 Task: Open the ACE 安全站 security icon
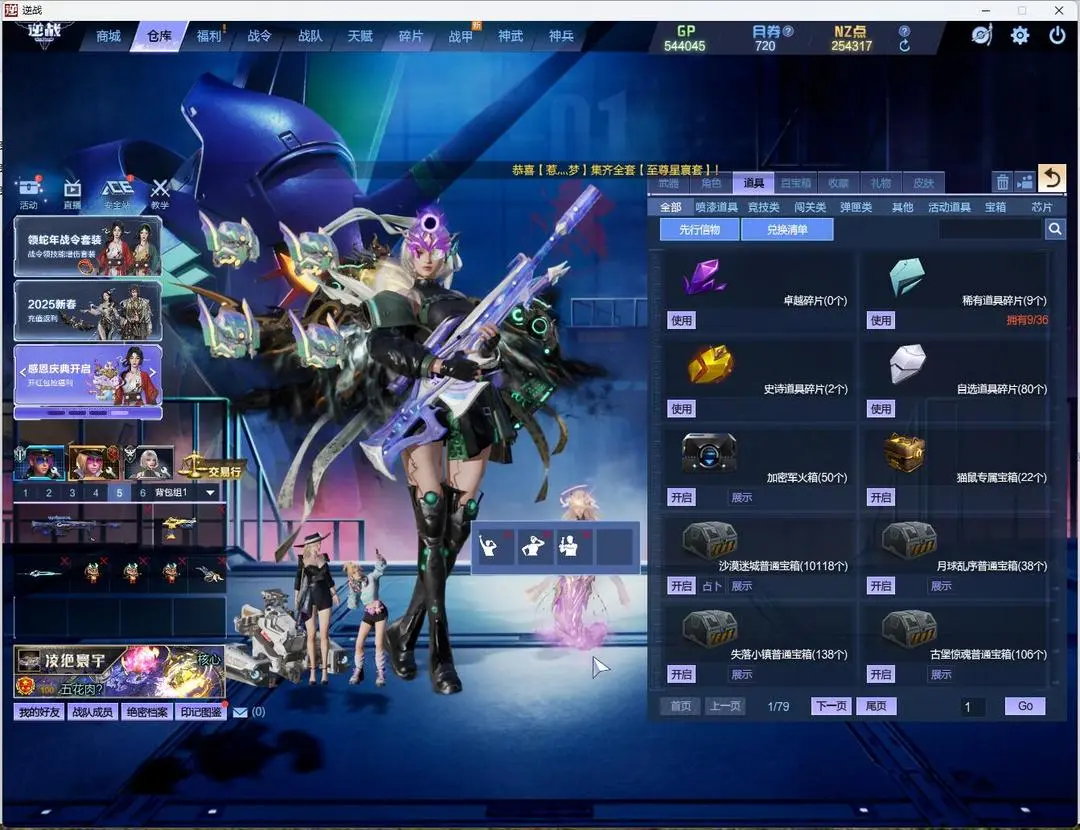[117, 193]
